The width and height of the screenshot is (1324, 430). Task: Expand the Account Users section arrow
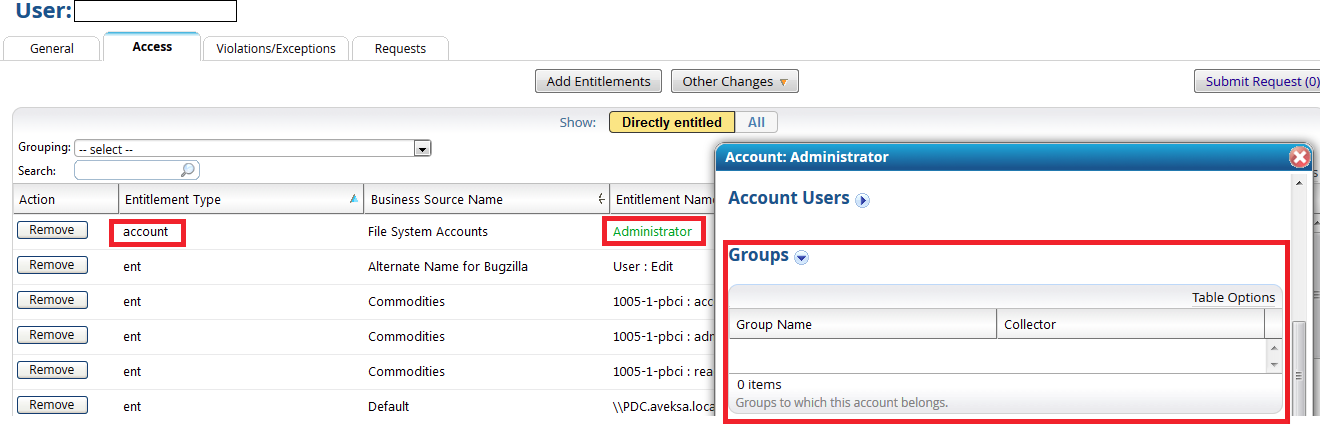click(862, 200)
